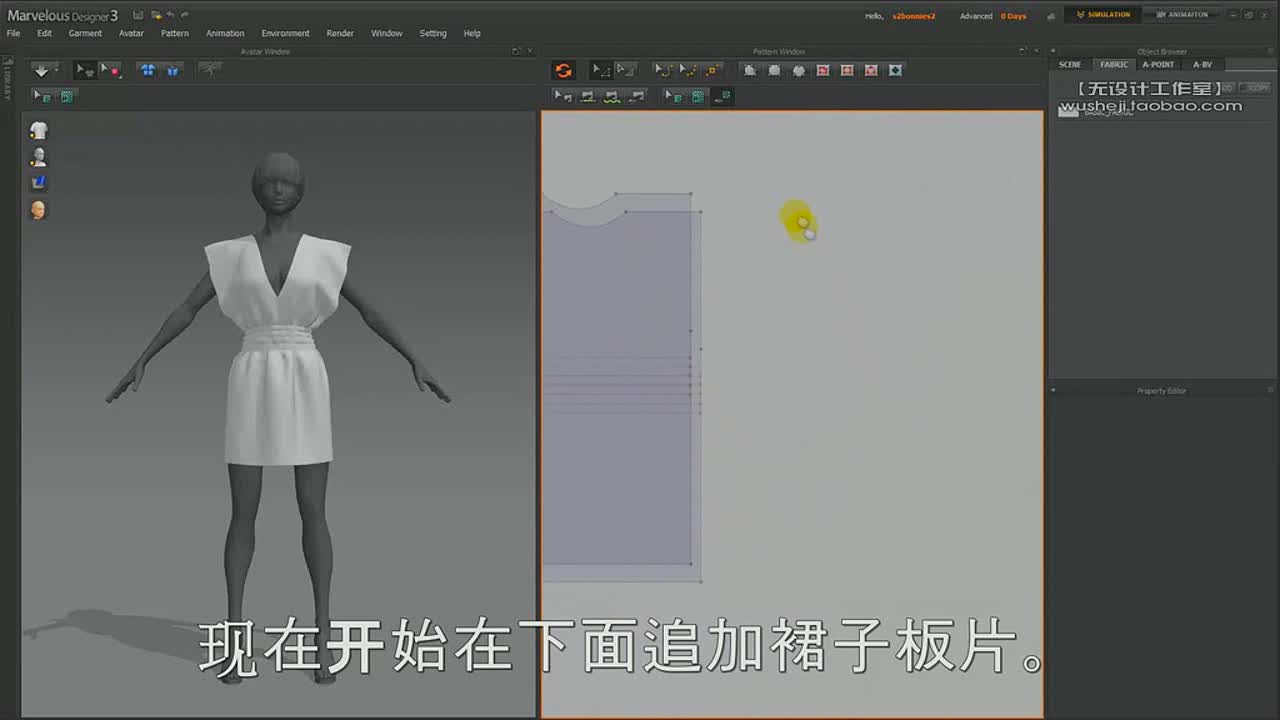
Task: Open the Garment menu
Action: click(x=85, y=33)
